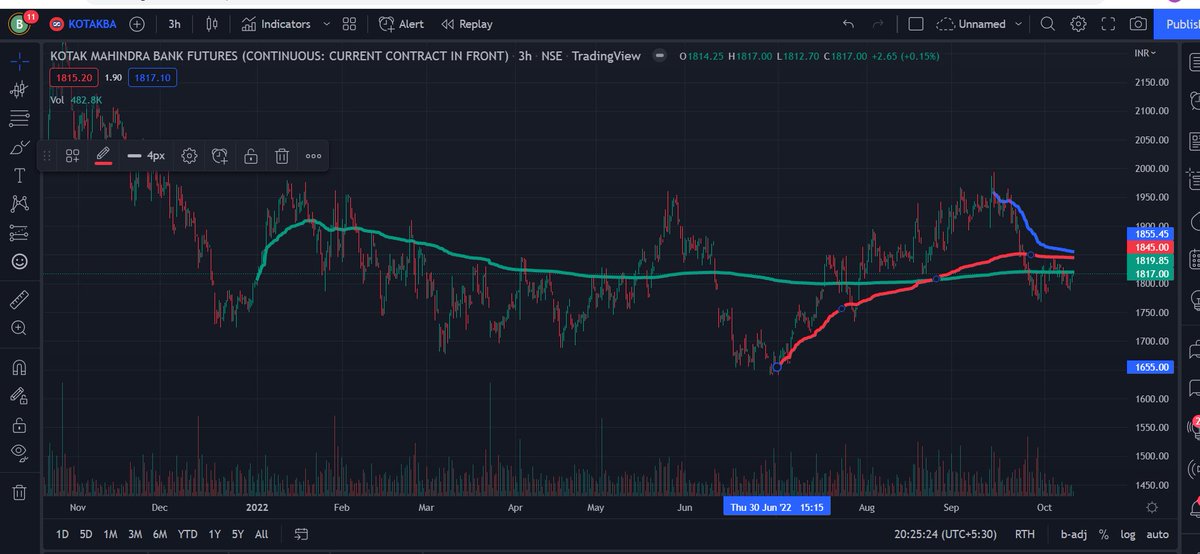Select the 1D time range
This screenshot has height=554, width=1200.
[x=63, y=534]
